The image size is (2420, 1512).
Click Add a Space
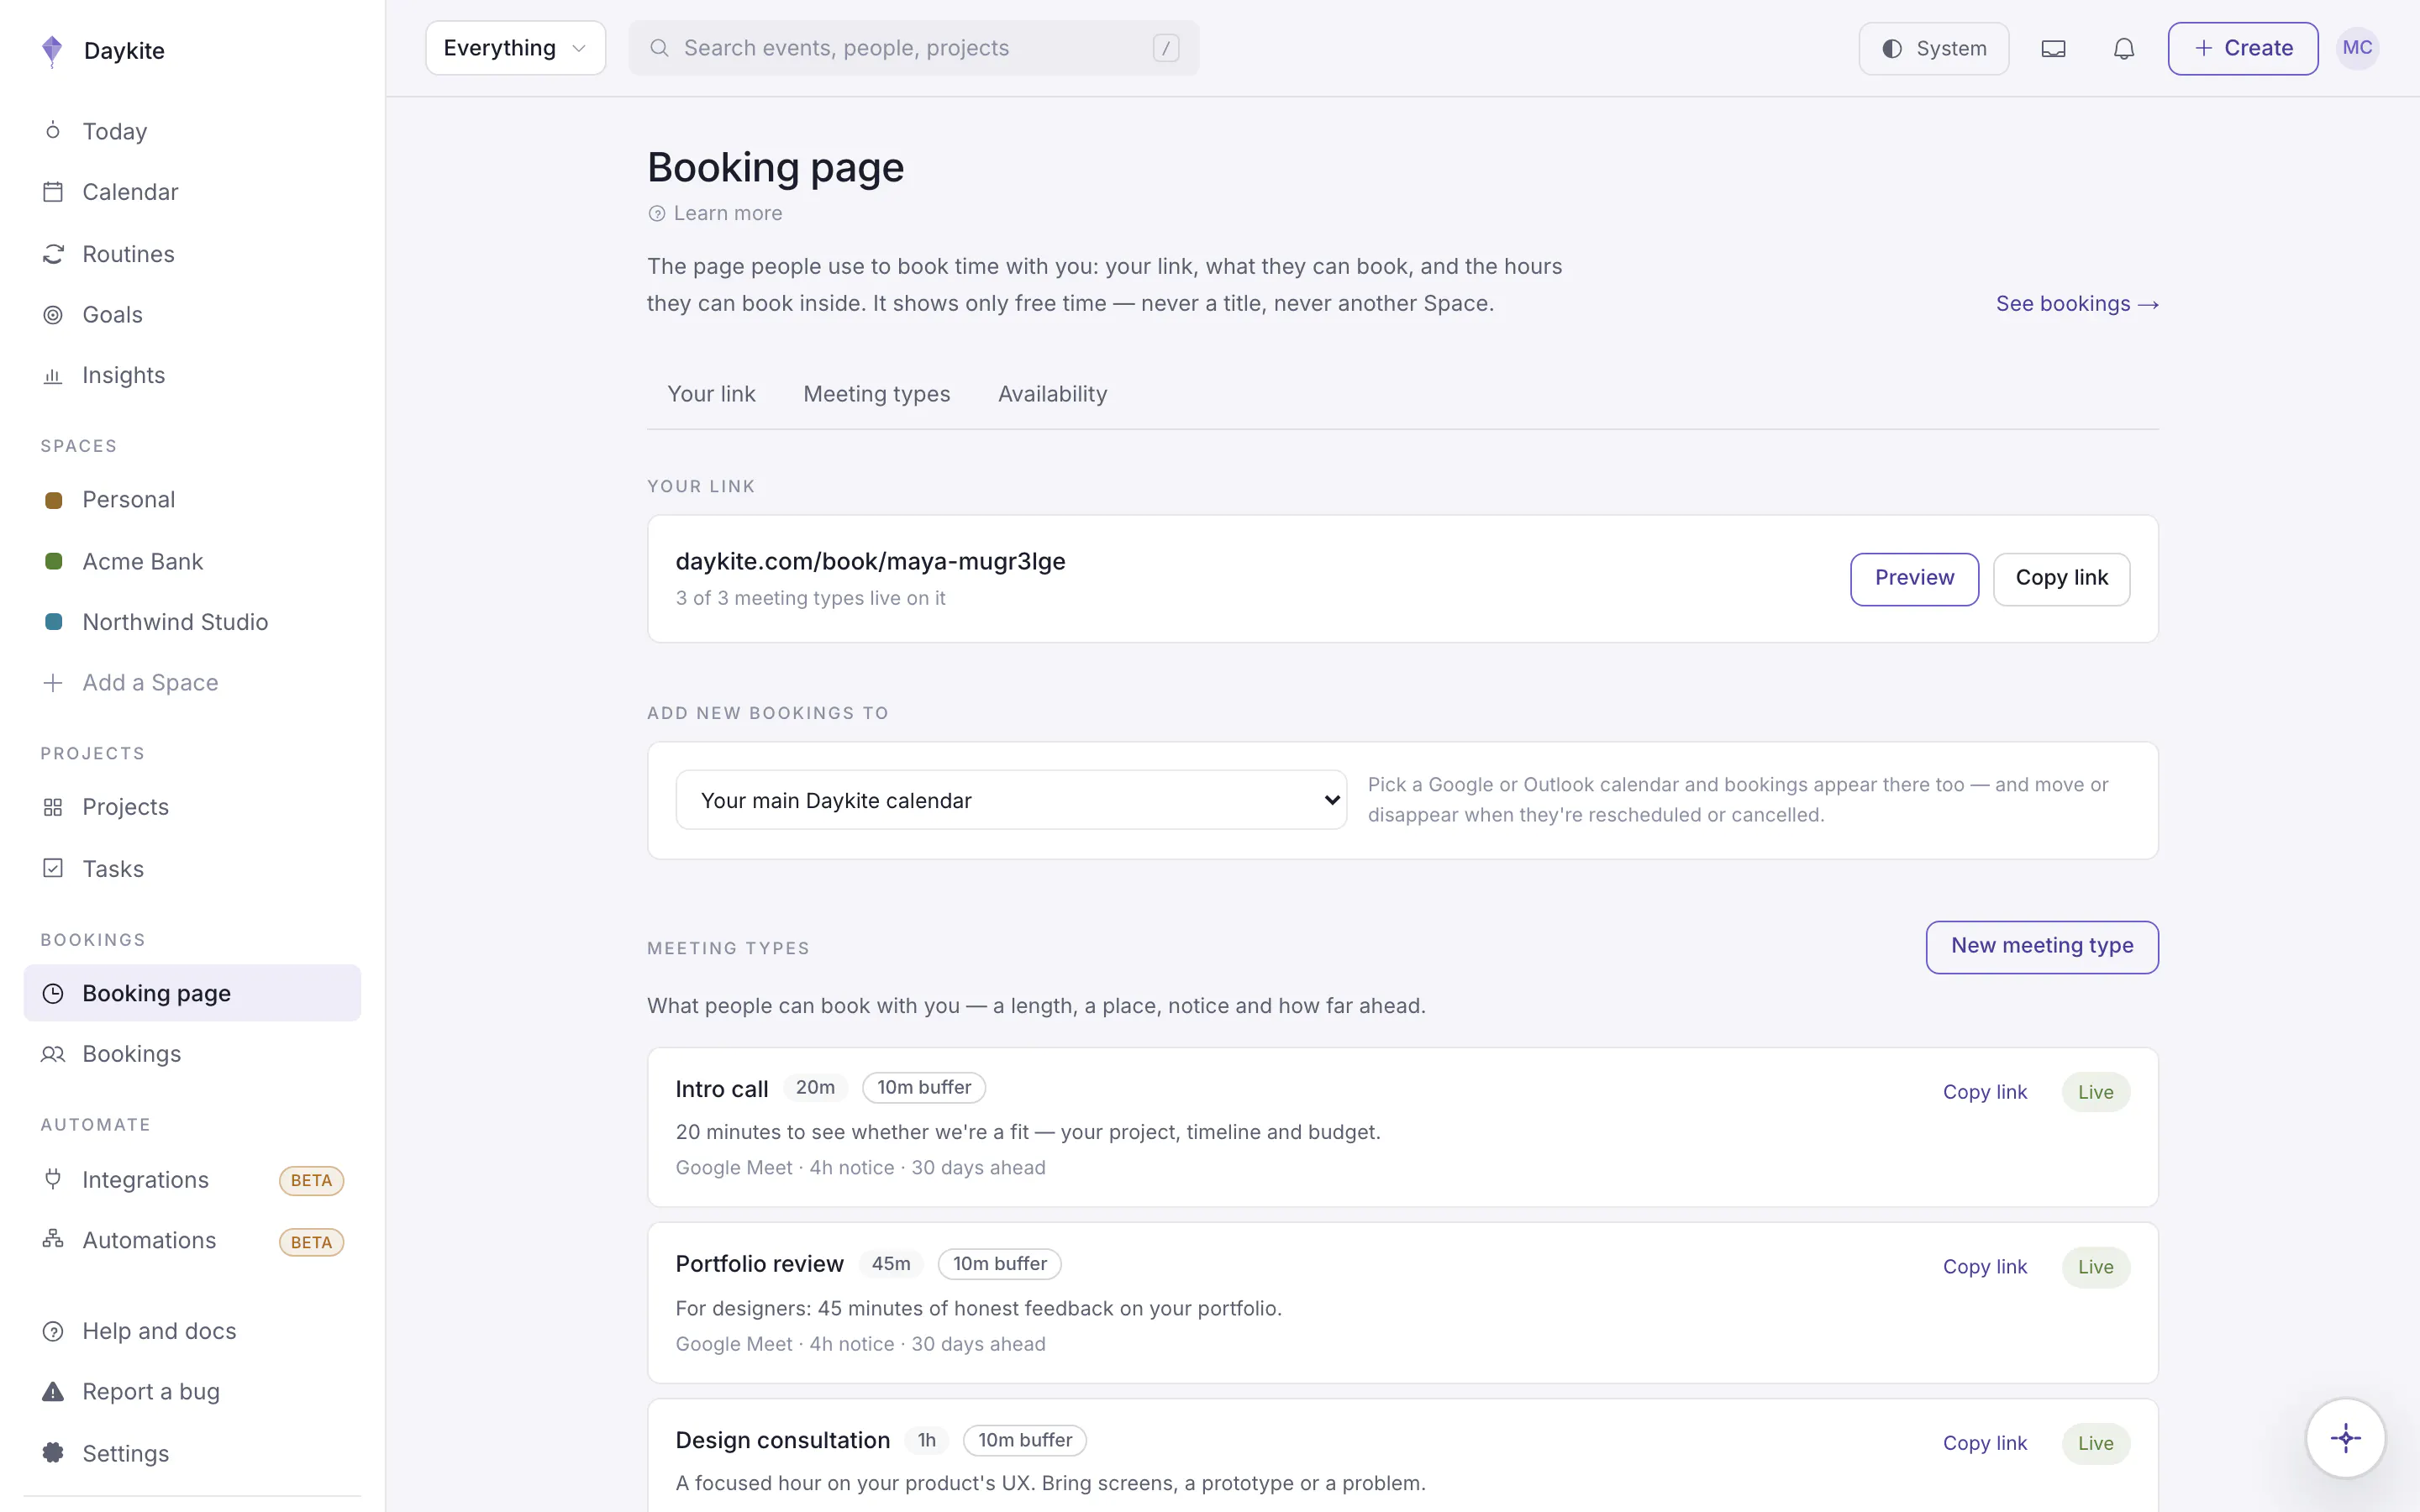tap(192, 683)
